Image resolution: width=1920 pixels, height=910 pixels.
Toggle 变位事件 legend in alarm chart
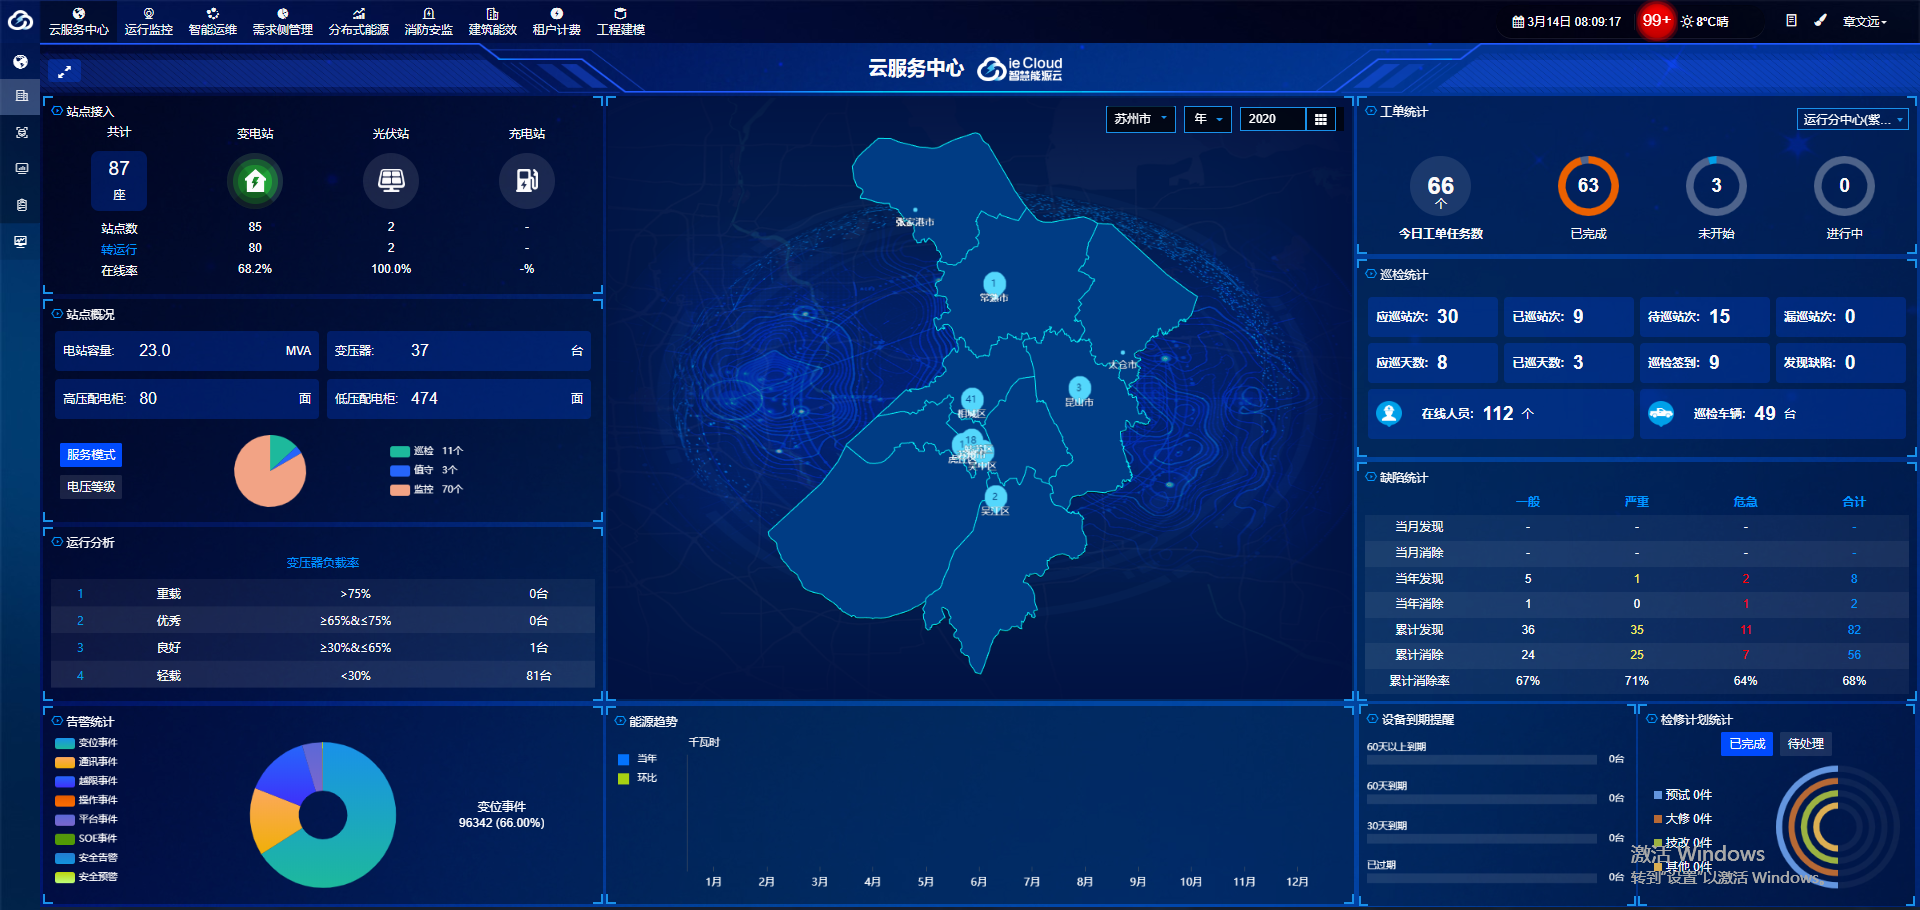tap(87, 743)
